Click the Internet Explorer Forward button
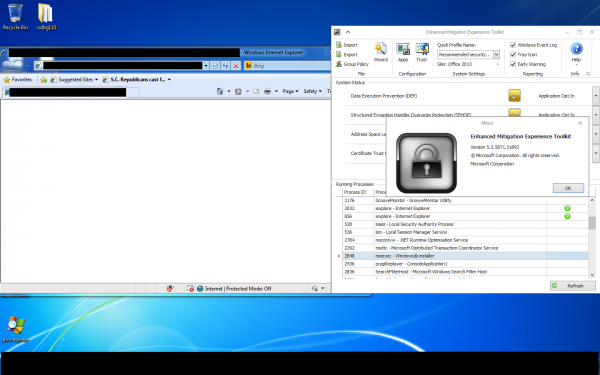Viewport: 600px width, 375px height. click(18, 66)
